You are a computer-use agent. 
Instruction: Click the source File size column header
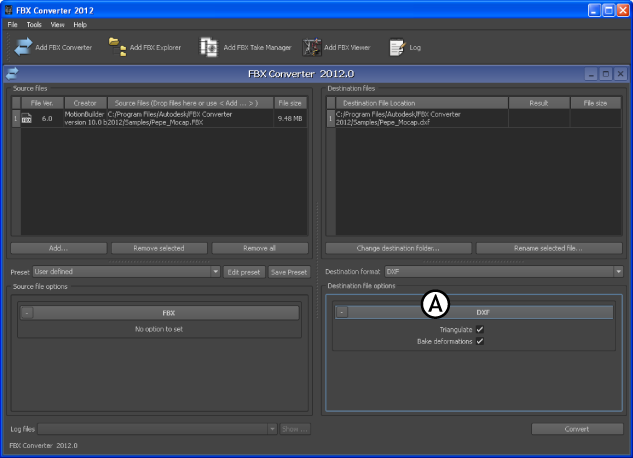pos(290,103)
